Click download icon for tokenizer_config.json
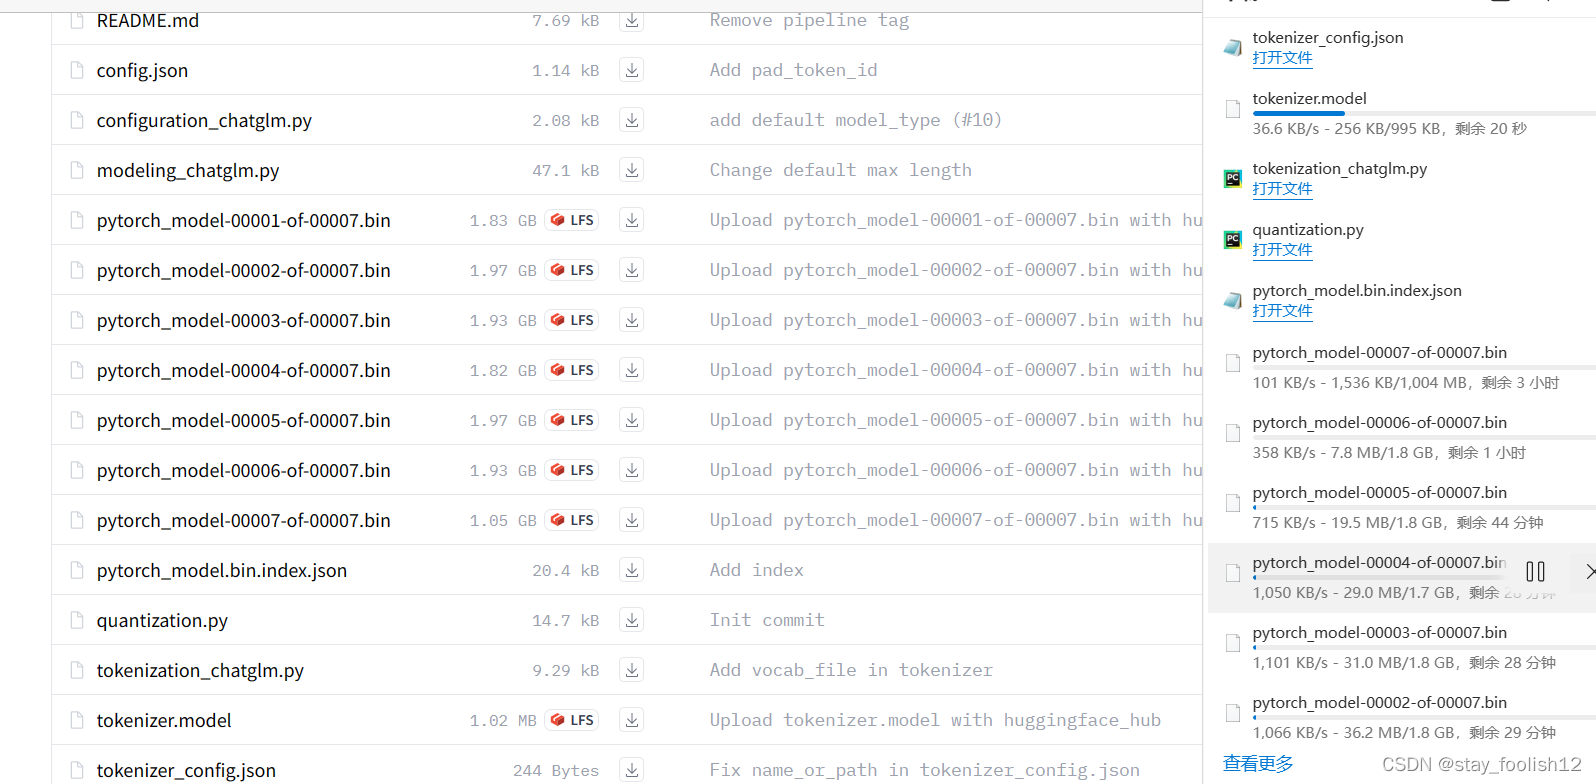The image size is (1596, 784). [632, 770]
